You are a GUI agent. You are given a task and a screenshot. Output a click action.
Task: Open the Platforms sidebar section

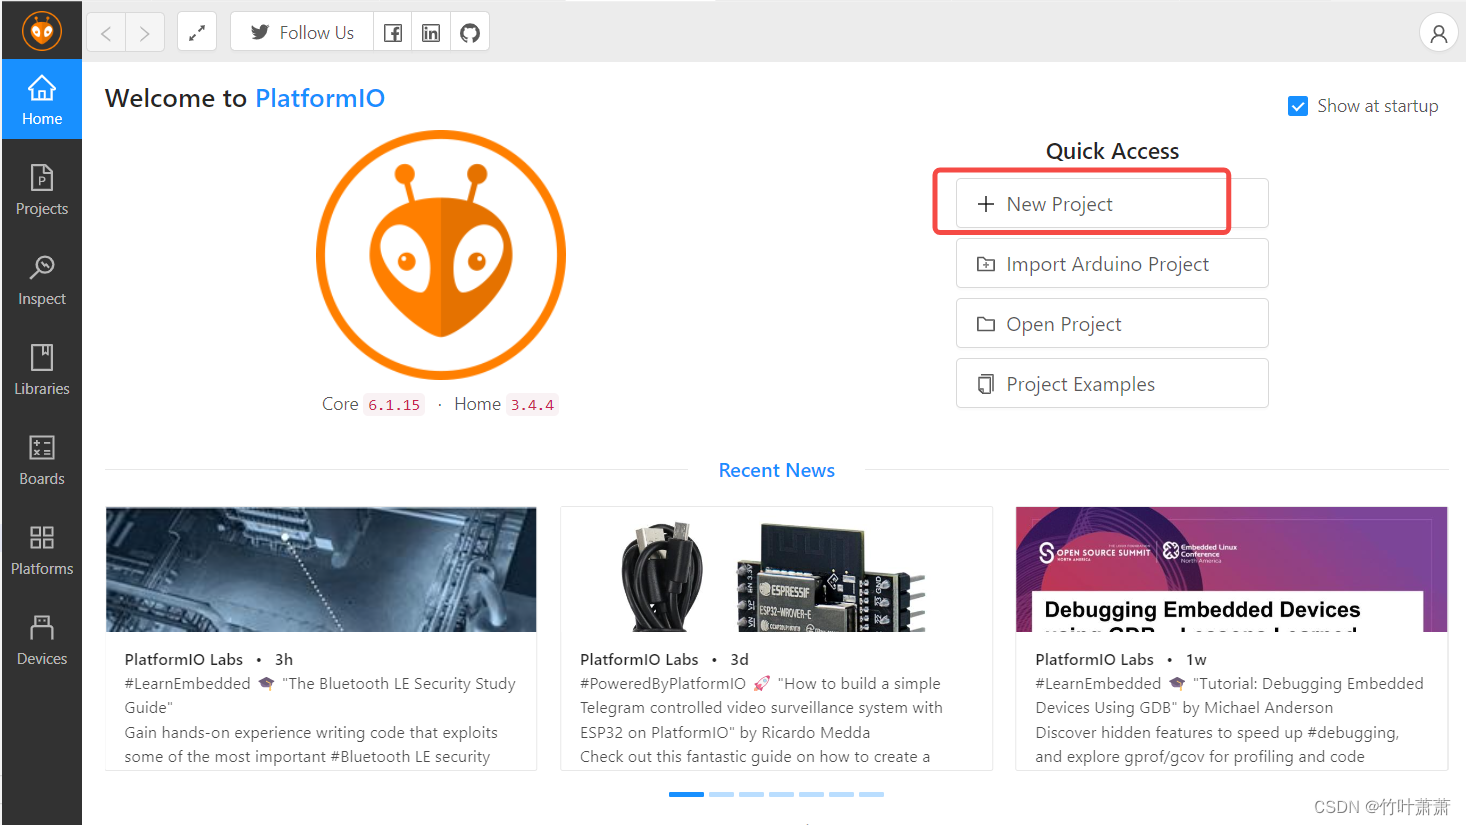coord(42,550)
